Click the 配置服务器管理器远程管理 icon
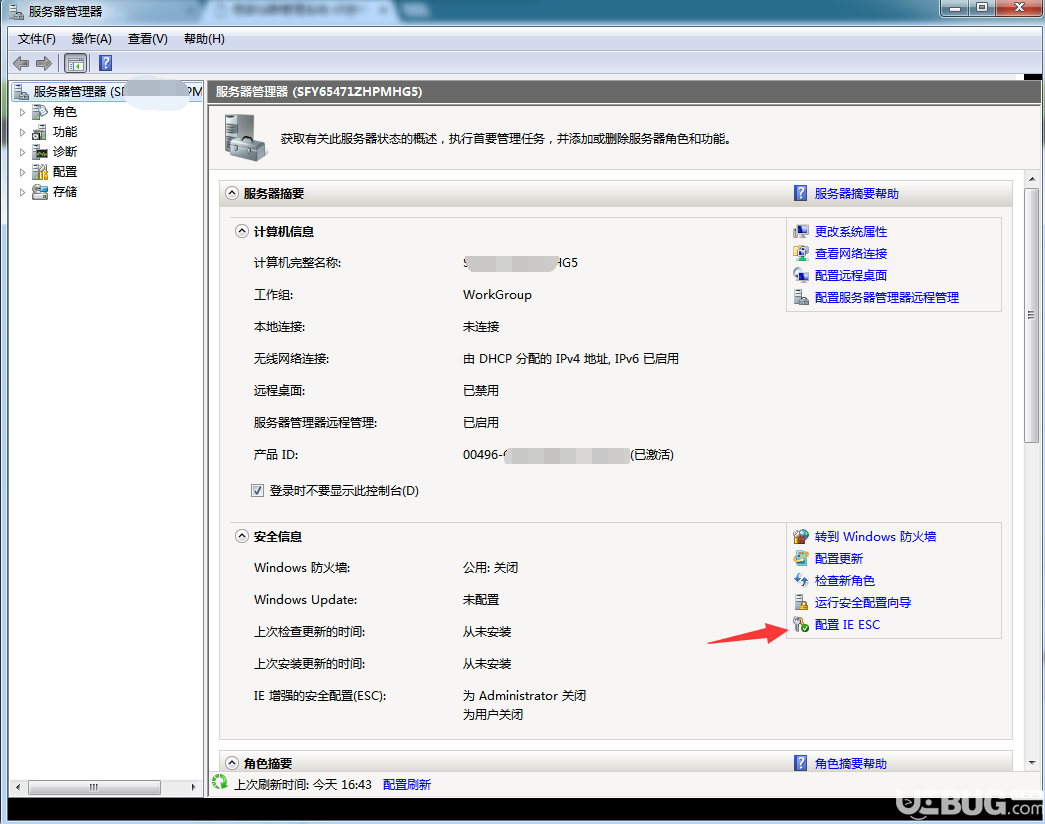 pos(800,297)
